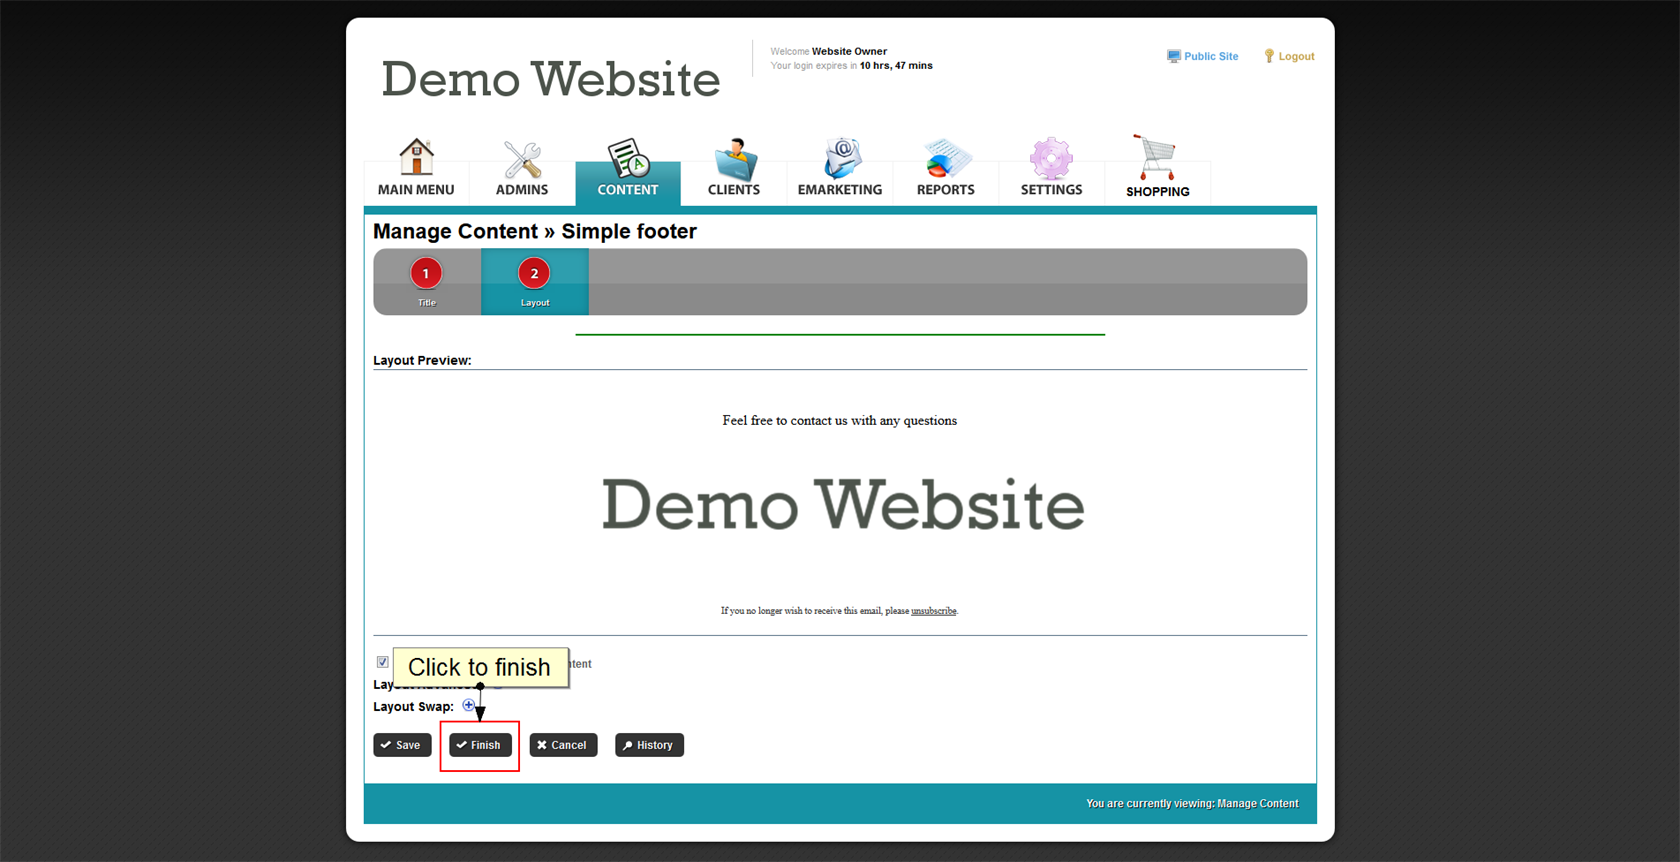Click the Admins wrench and screwdriver icon

coord(522,159)
